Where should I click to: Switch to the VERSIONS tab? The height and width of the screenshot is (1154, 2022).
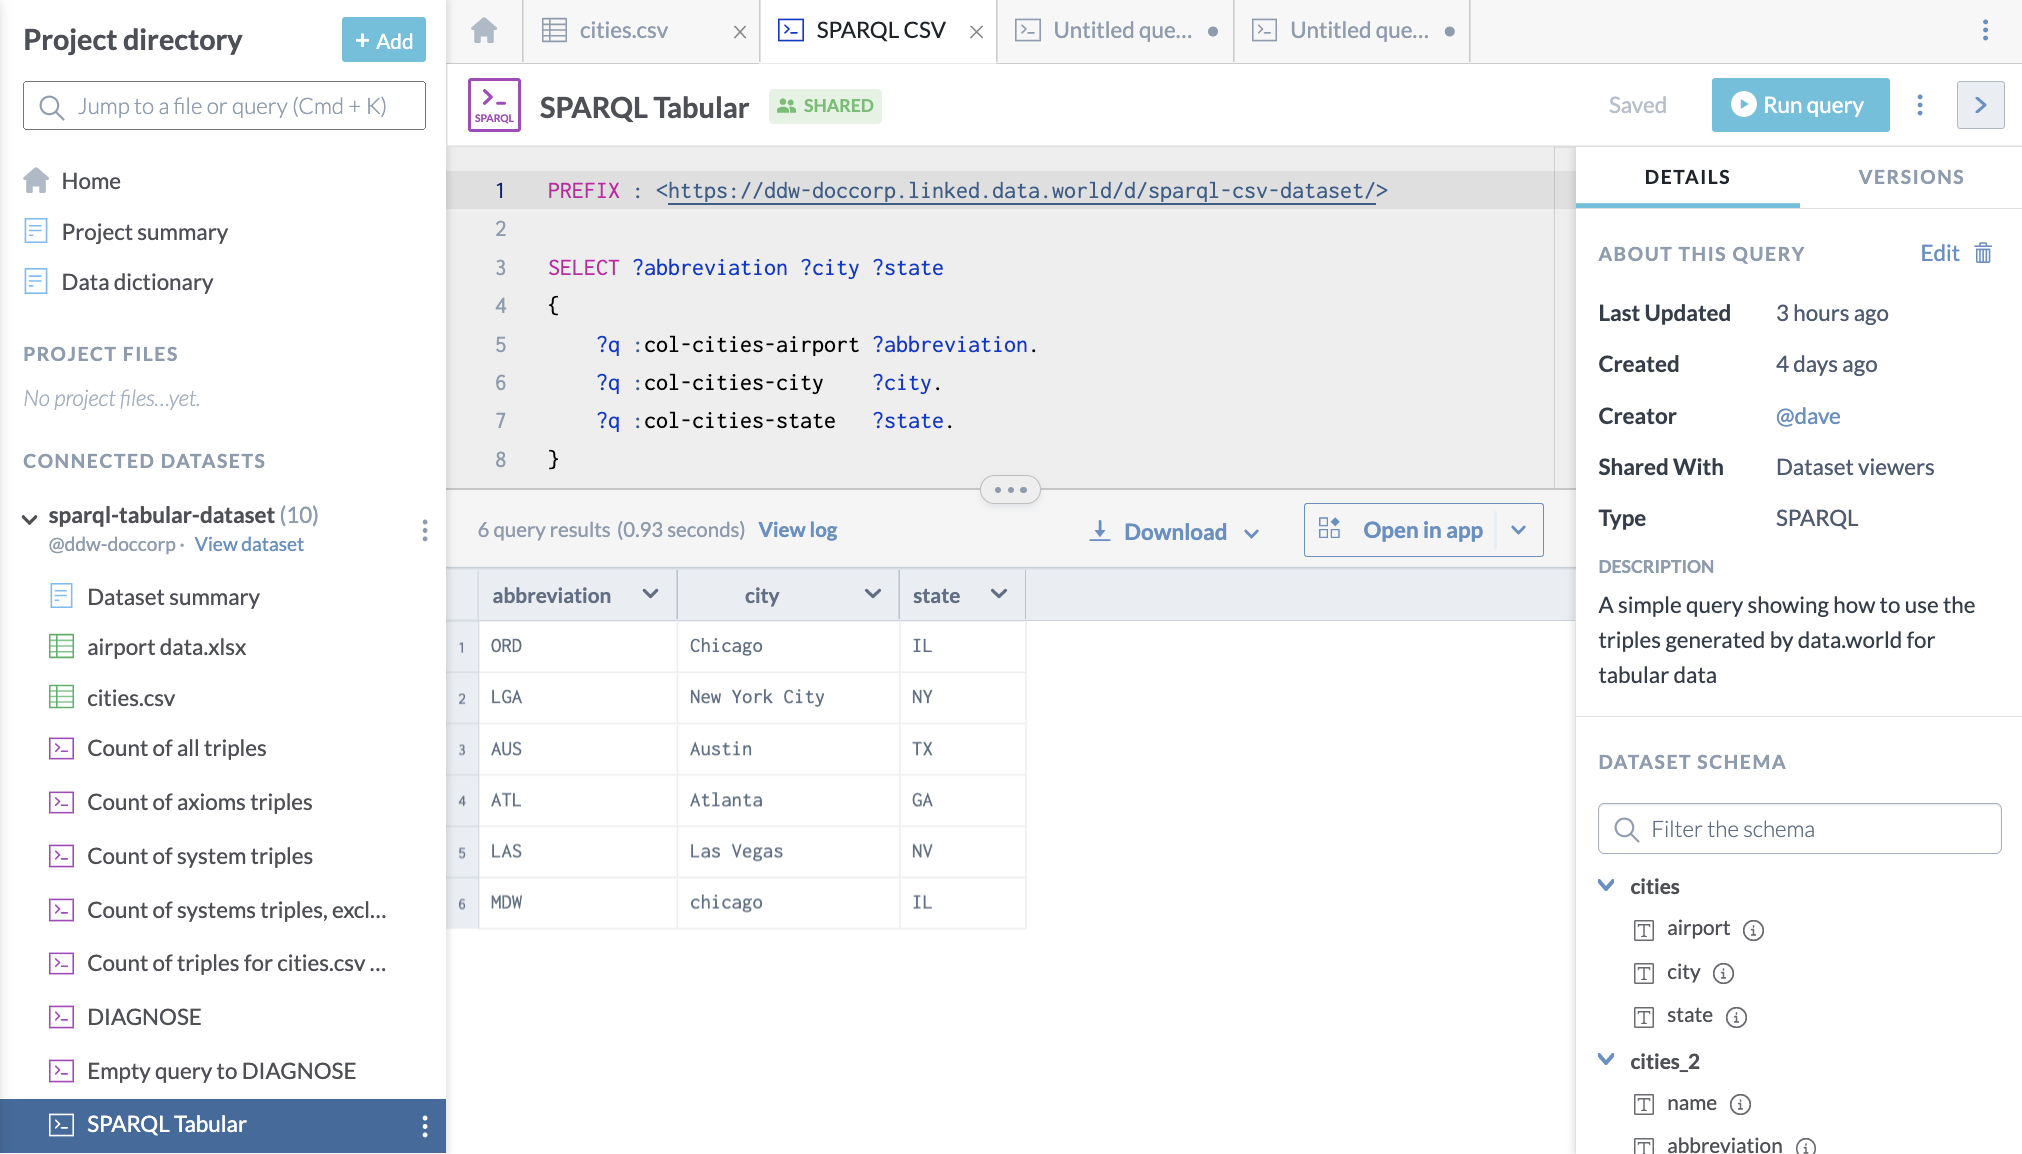[x=1912, y=176]
